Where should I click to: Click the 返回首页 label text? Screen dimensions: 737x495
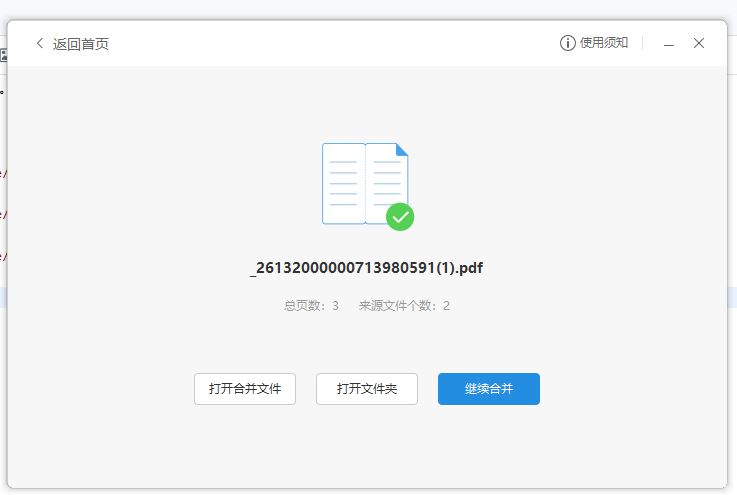coord(81,44)
